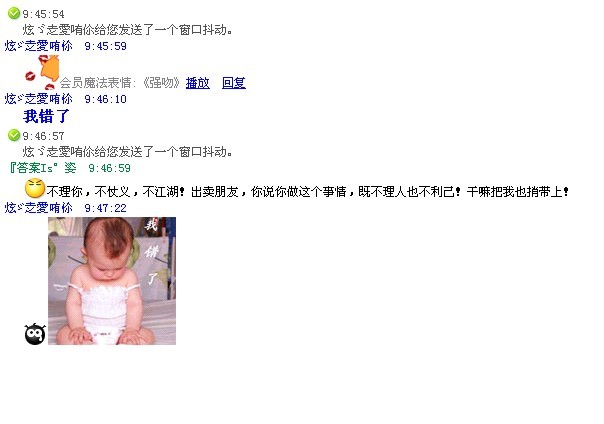Click the 9:46:59 timestamp
The width and height of the screenshot is (604, 424).
coord(109,168)
